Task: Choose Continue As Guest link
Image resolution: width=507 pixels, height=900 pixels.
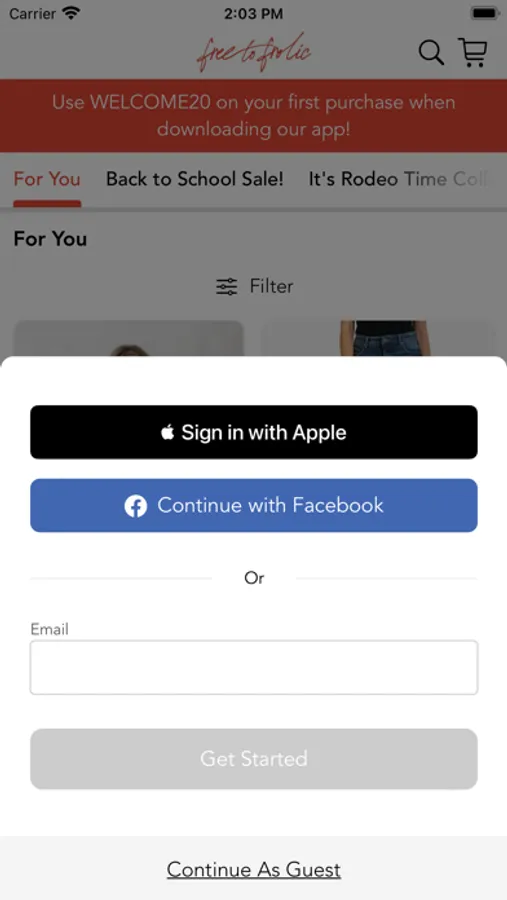Action: coord(254,870)
